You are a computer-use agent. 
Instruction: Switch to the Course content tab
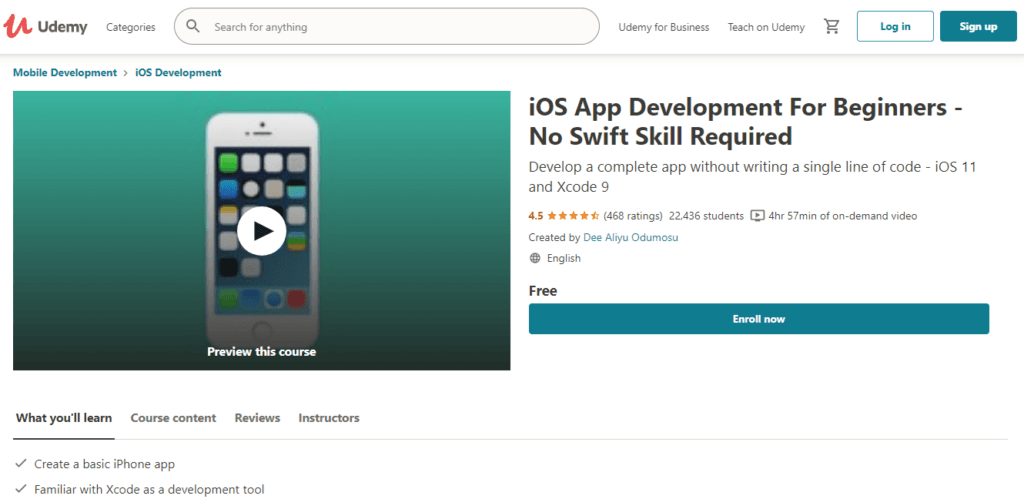173,418
